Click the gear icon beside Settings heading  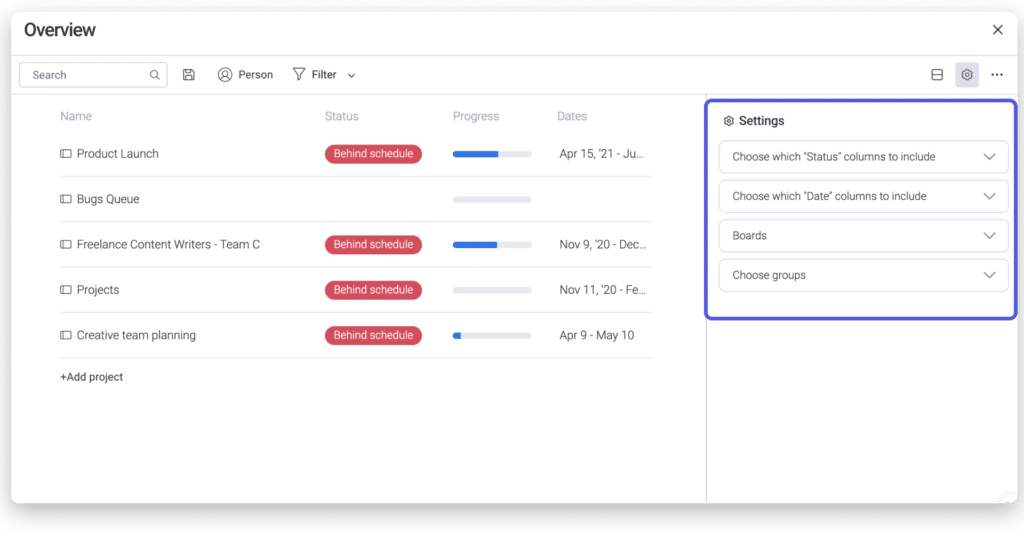click(729, 121)
